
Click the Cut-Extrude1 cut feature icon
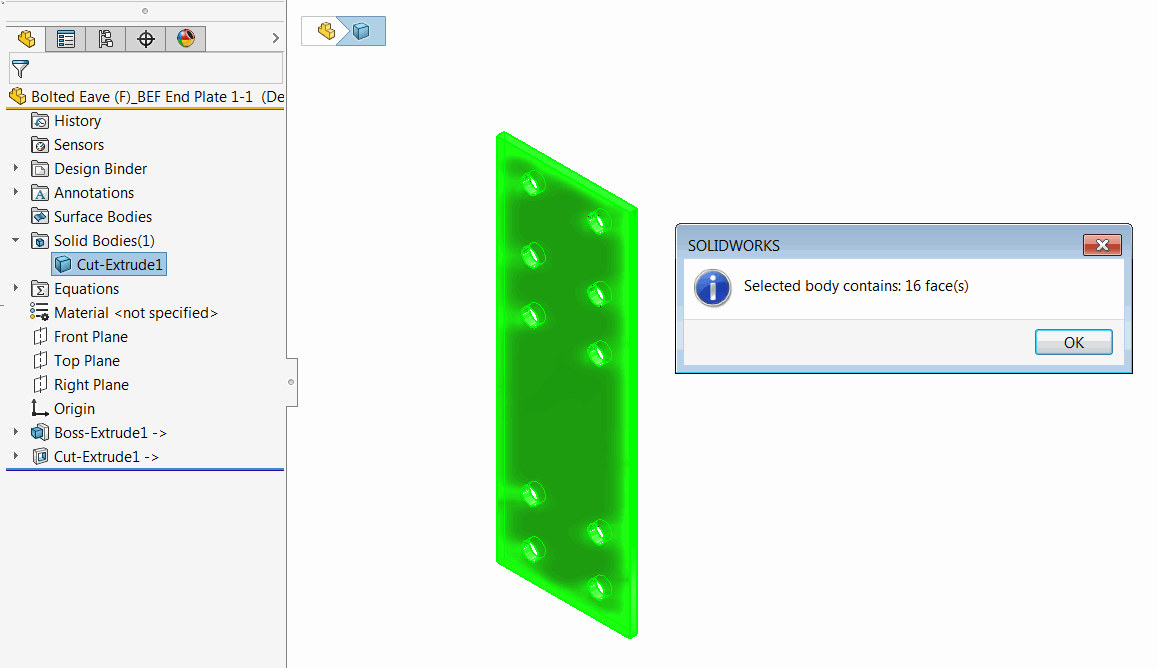click(x=40, y=457)
